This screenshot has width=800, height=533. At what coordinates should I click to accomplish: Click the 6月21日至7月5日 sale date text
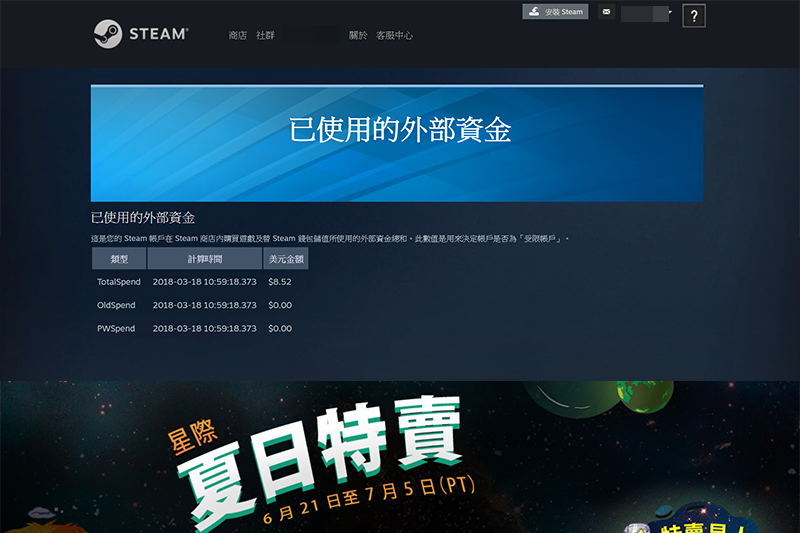(x=368, y=499)
